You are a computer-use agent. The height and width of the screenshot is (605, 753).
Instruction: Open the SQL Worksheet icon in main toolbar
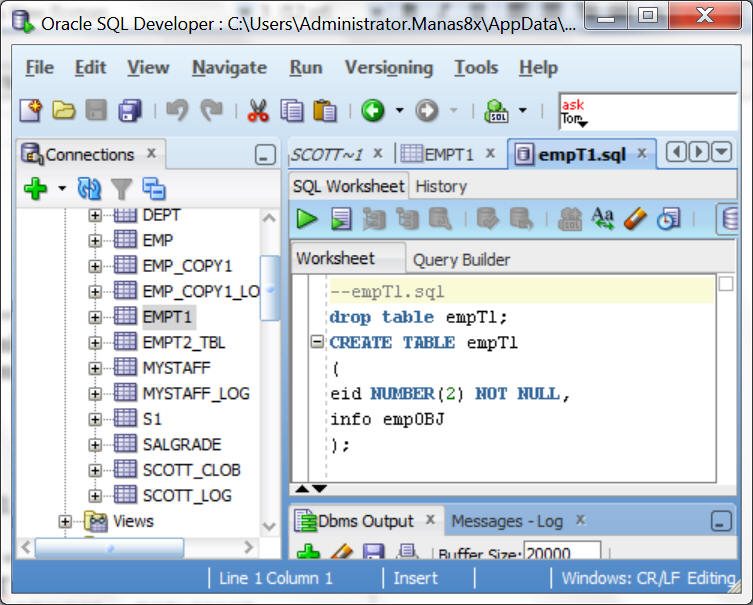(x=497, y=110)
